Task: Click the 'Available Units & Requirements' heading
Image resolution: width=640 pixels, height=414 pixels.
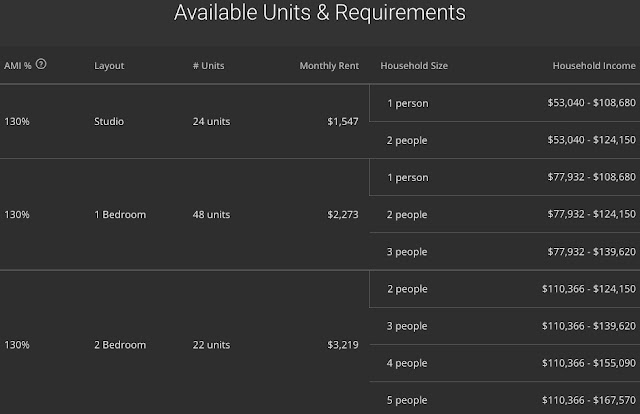Action: point(320,14)
